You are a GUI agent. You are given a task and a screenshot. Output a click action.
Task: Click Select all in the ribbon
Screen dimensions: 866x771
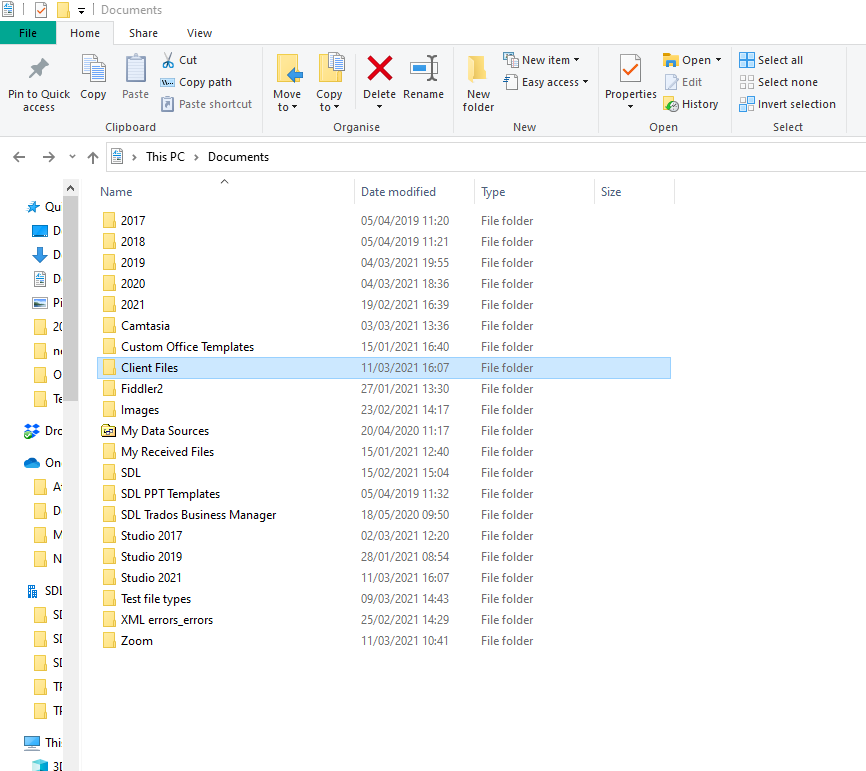(x=771, y=60)
